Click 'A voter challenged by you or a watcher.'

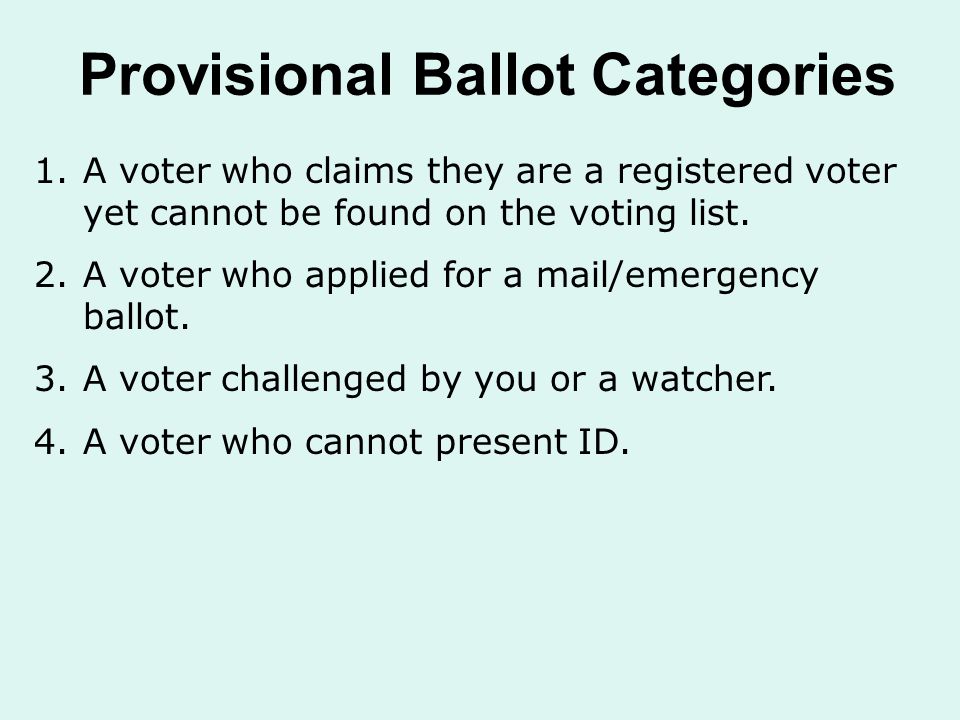tap(430, 380)
